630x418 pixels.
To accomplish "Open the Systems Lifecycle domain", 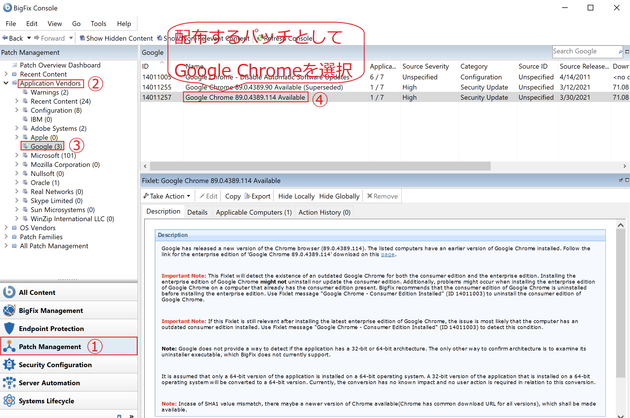I will coord(68,401).
